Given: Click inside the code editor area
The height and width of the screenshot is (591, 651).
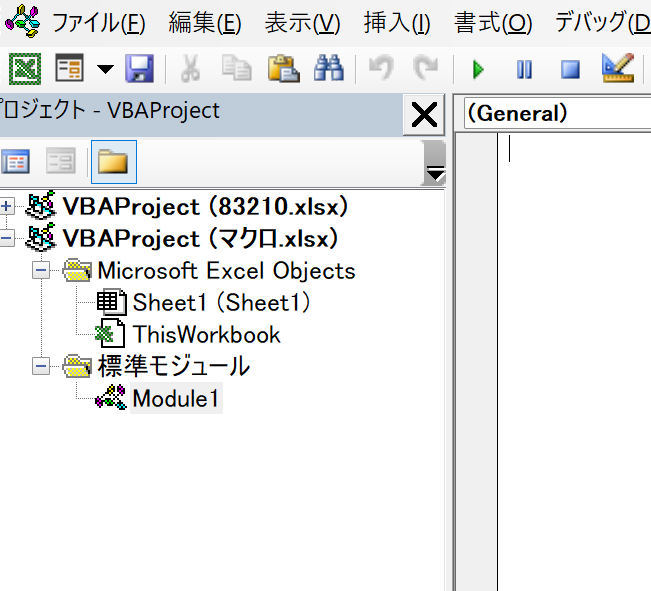Looking at the screenshot, I should (575, 361).
